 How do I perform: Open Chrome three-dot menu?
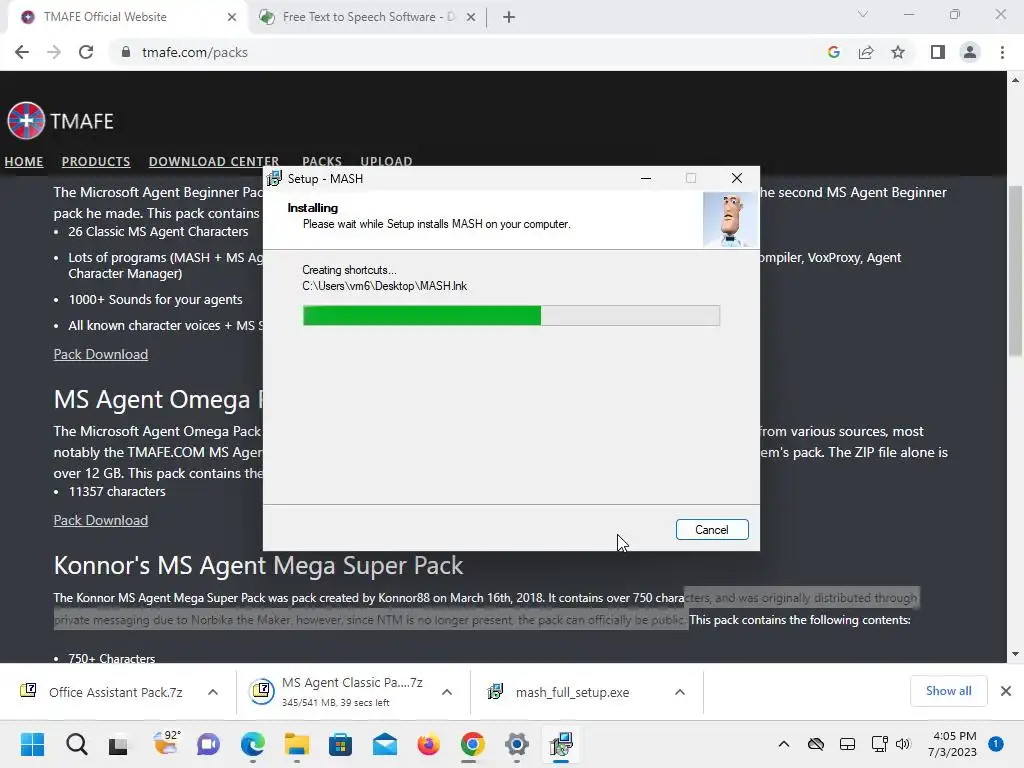[x=1002, y=52]
